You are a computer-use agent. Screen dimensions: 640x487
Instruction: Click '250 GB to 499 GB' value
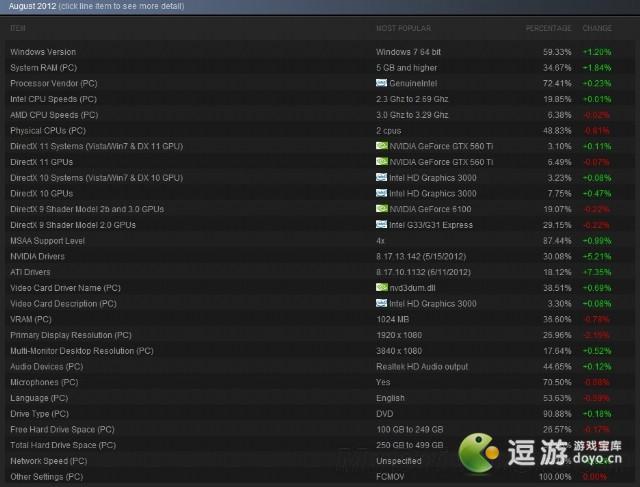click(410, 445)
